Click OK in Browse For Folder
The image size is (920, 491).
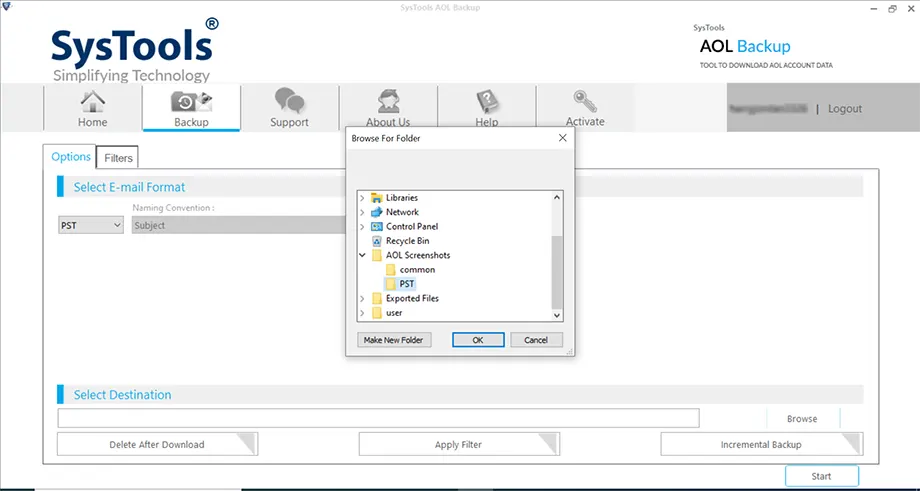click(x=478, y=340)
